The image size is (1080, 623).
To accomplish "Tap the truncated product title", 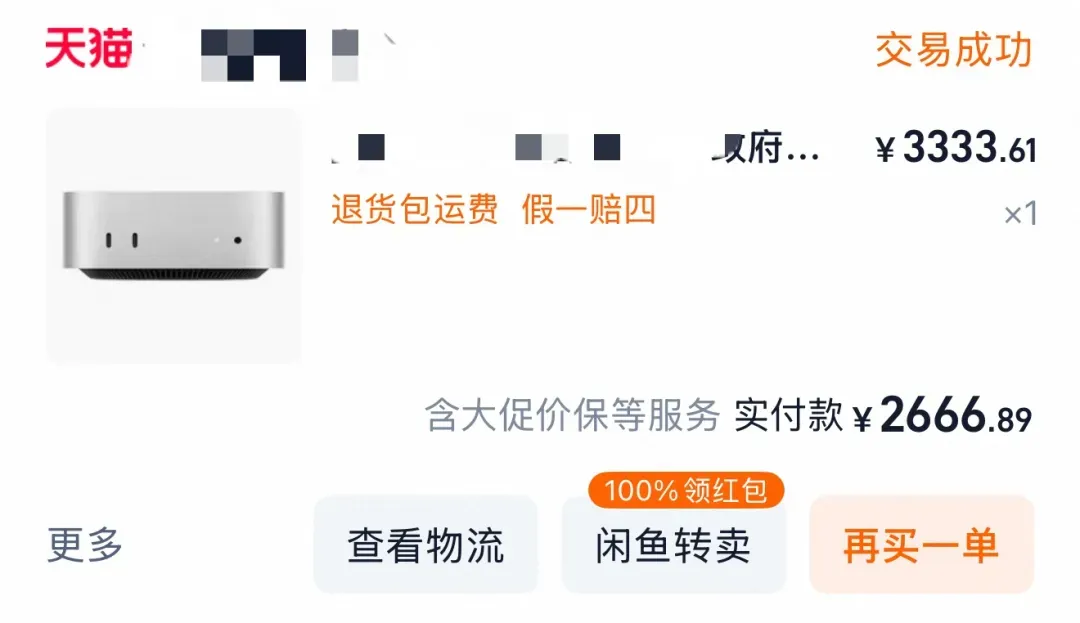I will [575, 147].
